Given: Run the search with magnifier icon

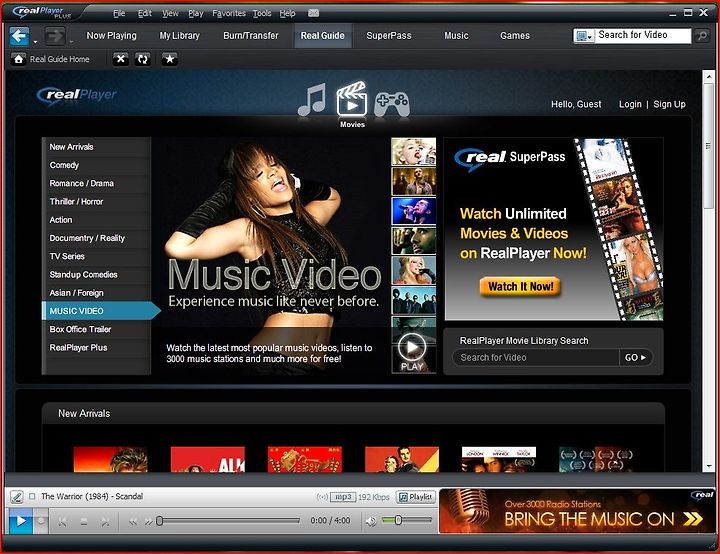Looking at the screenshot, I should point(702,35).
